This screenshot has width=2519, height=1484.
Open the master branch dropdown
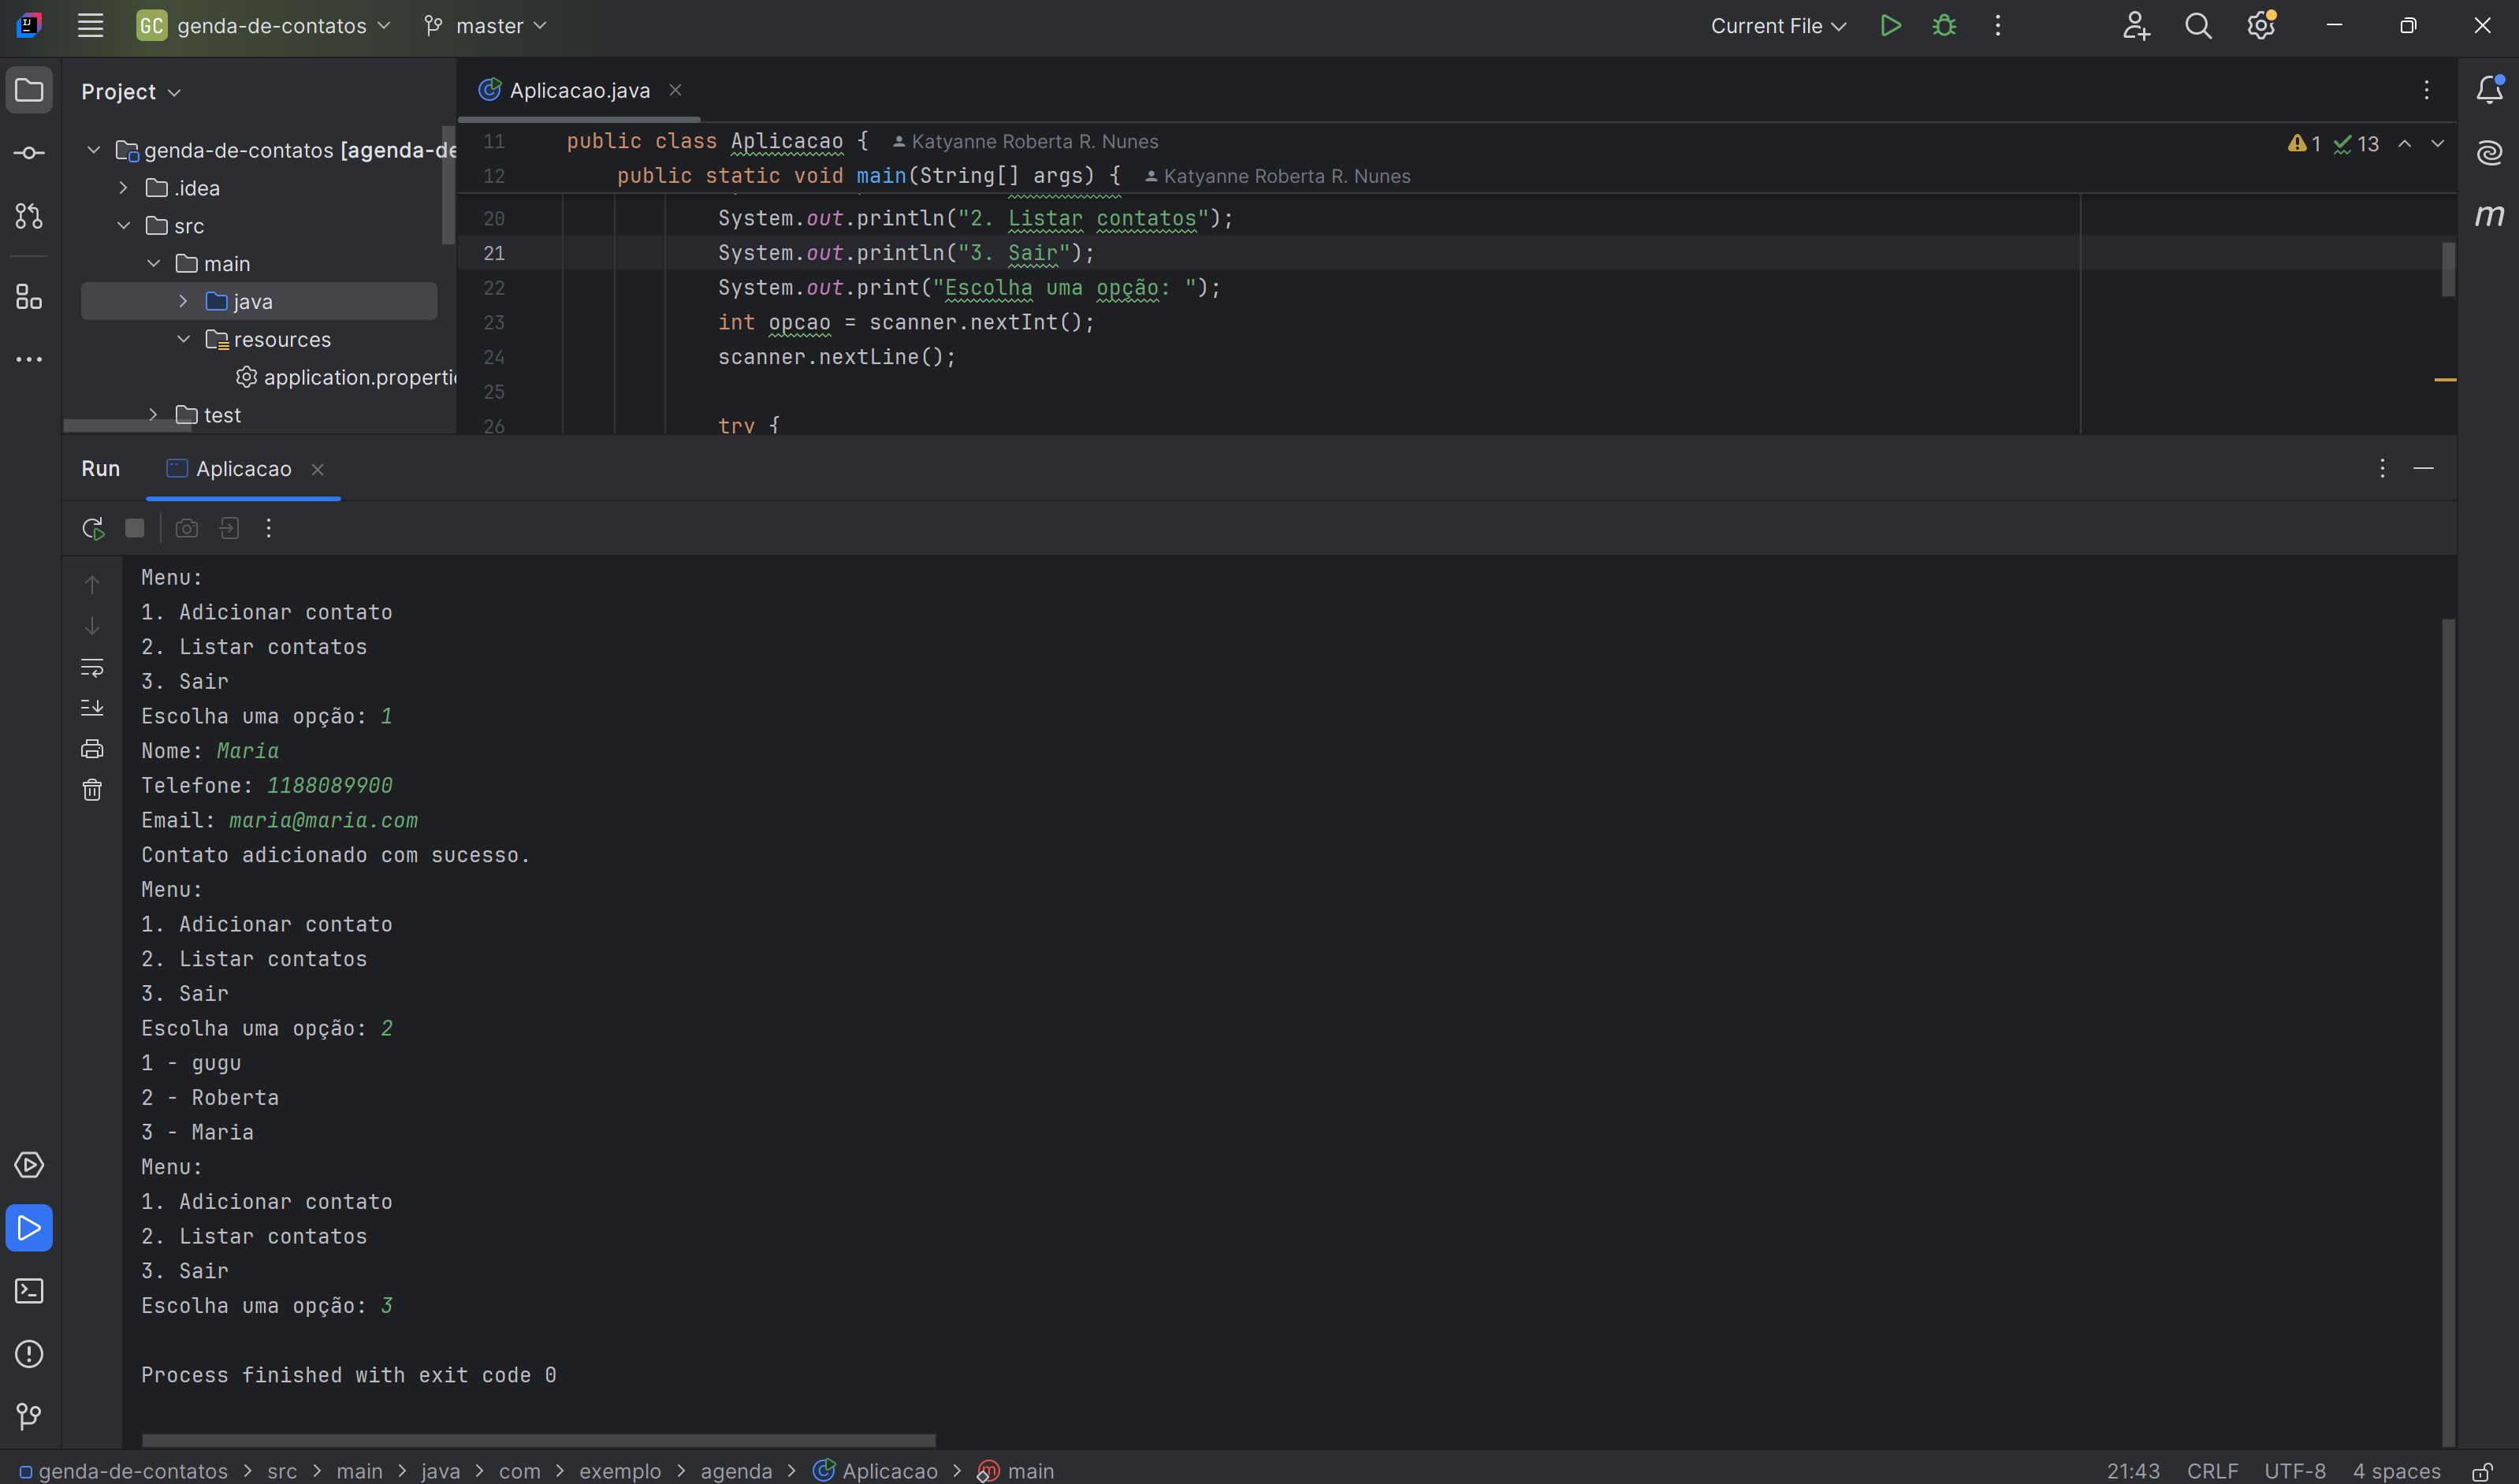click(x=486, y=26)
